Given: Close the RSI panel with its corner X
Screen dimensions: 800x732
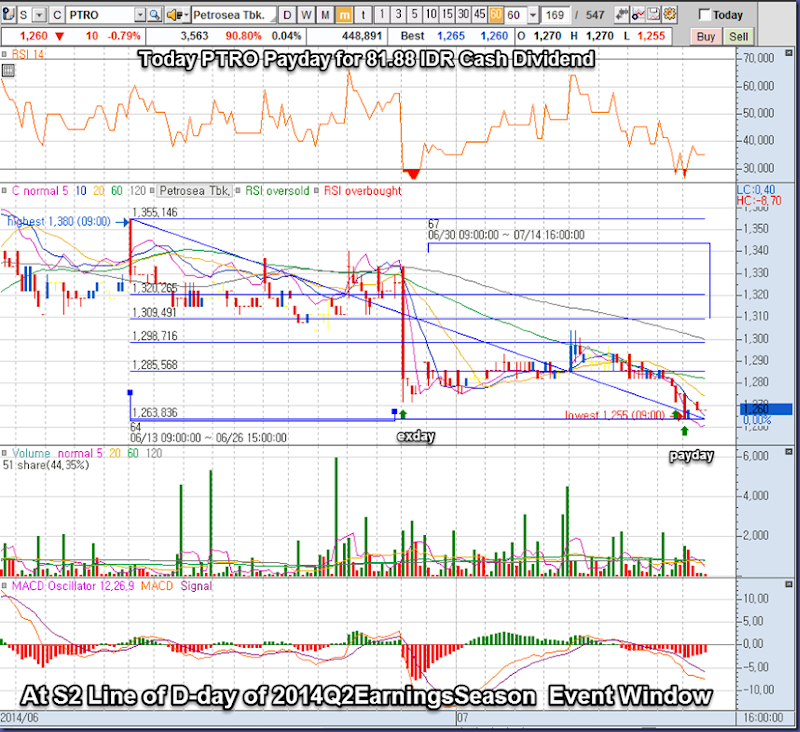Looking at the screenshot, I should [789, 53].
